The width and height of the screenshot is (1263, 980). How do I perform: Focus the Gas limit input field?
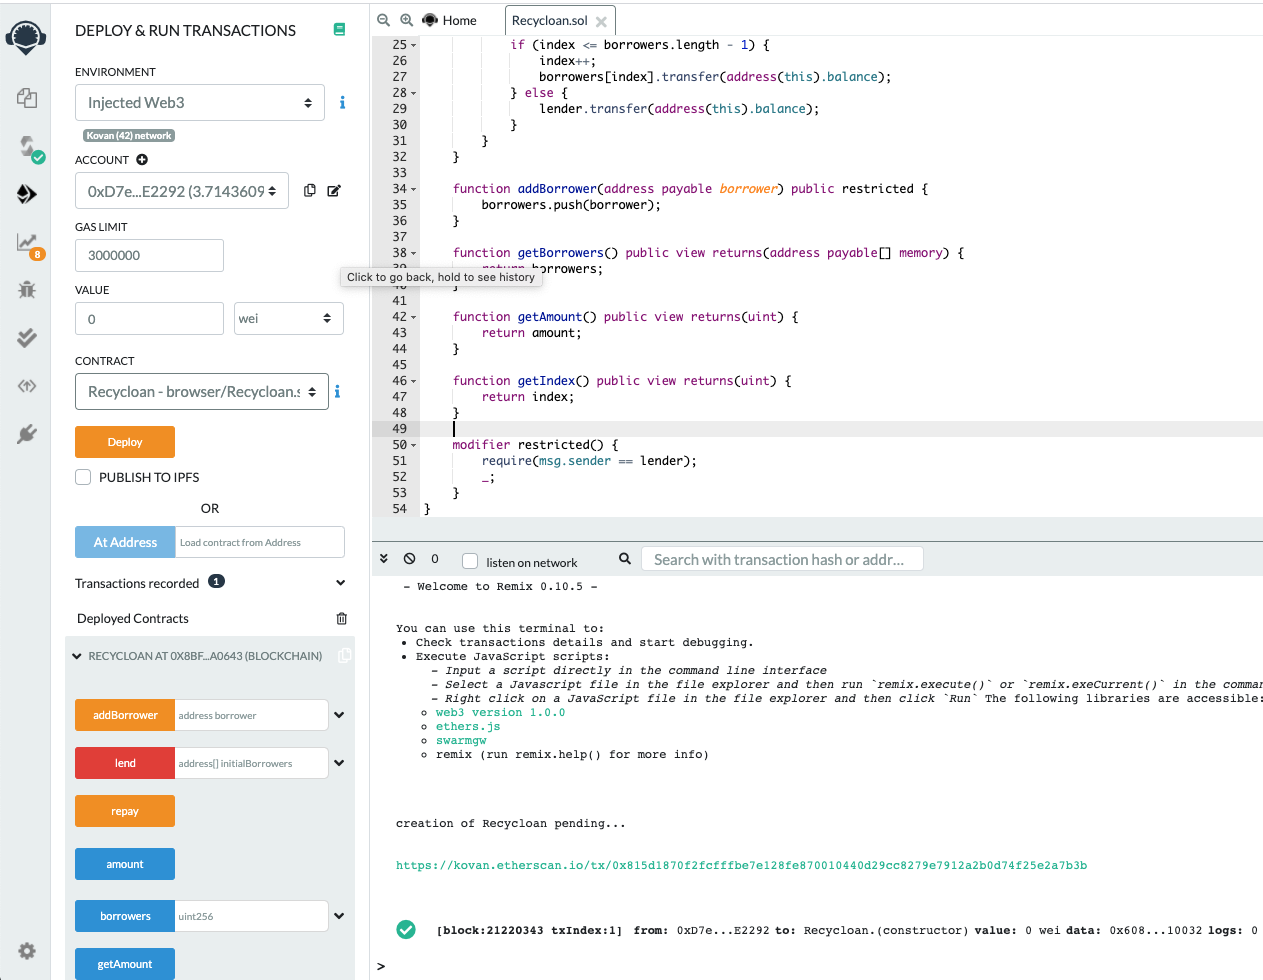click(149, 255)
